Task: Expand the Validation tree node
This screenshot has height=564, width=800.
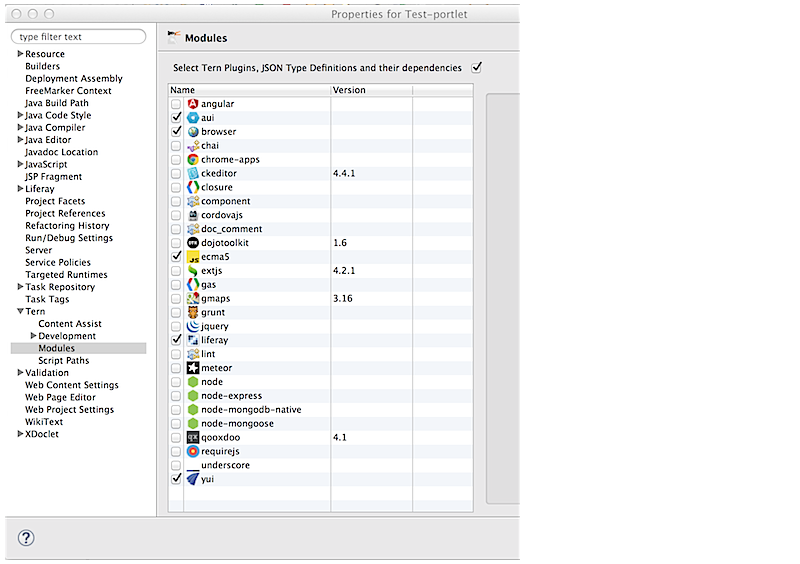Action: (x=20, y=372)
